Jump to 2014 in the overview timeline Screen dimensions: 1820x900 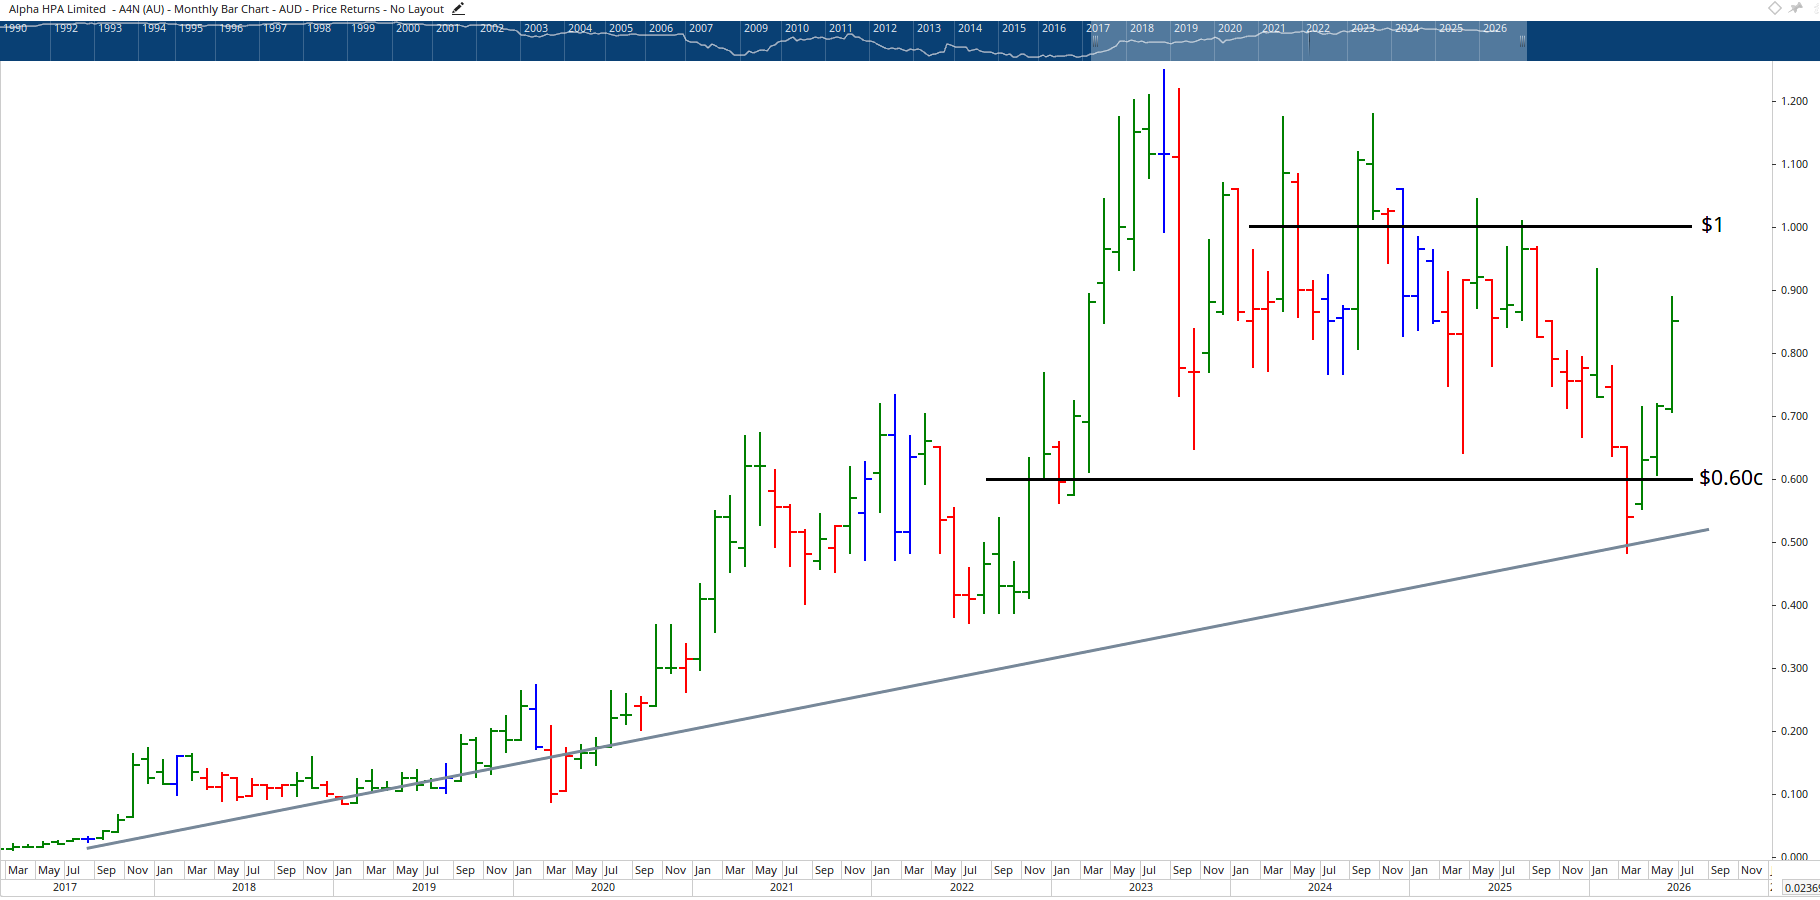(970, 28)
